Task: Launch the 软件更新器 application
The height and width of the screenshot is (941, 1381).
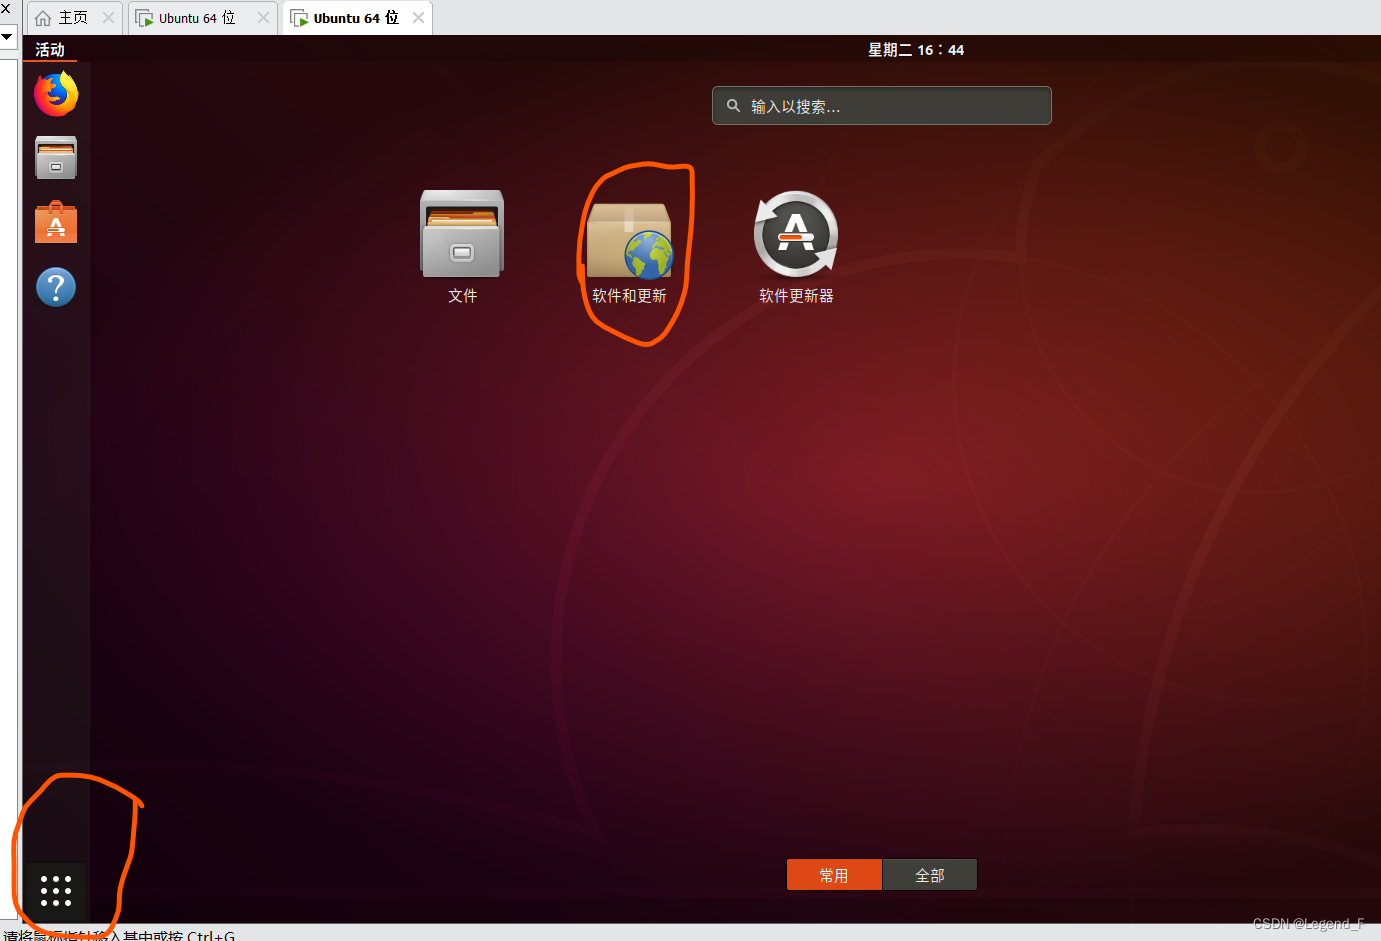Action: click(x=796, y=247)
